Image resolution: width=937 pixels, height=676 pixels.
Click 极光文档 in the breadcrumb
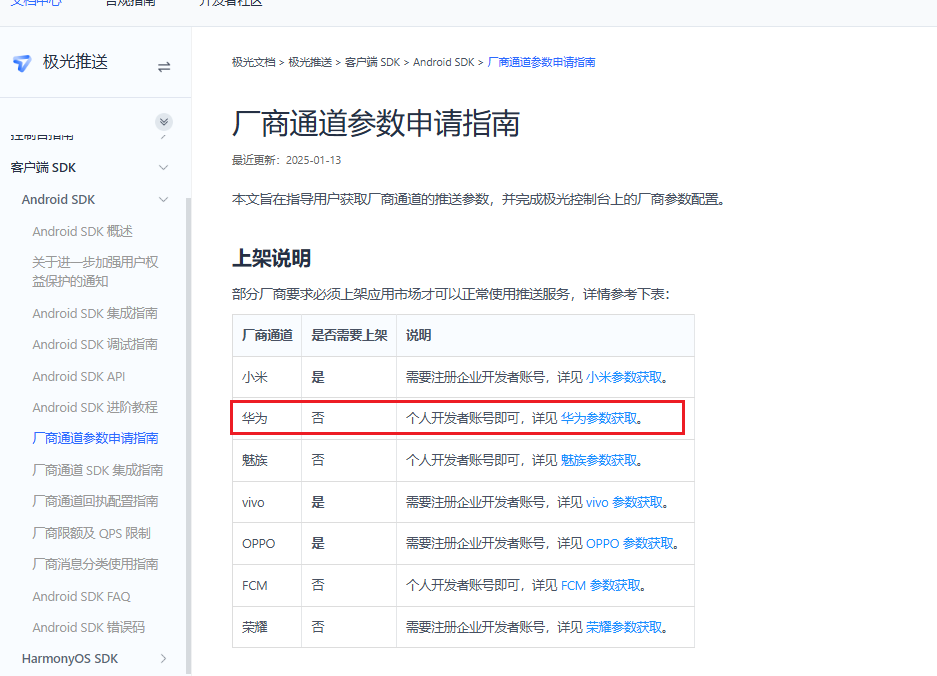pyautogui.click(x=253, y=62)
